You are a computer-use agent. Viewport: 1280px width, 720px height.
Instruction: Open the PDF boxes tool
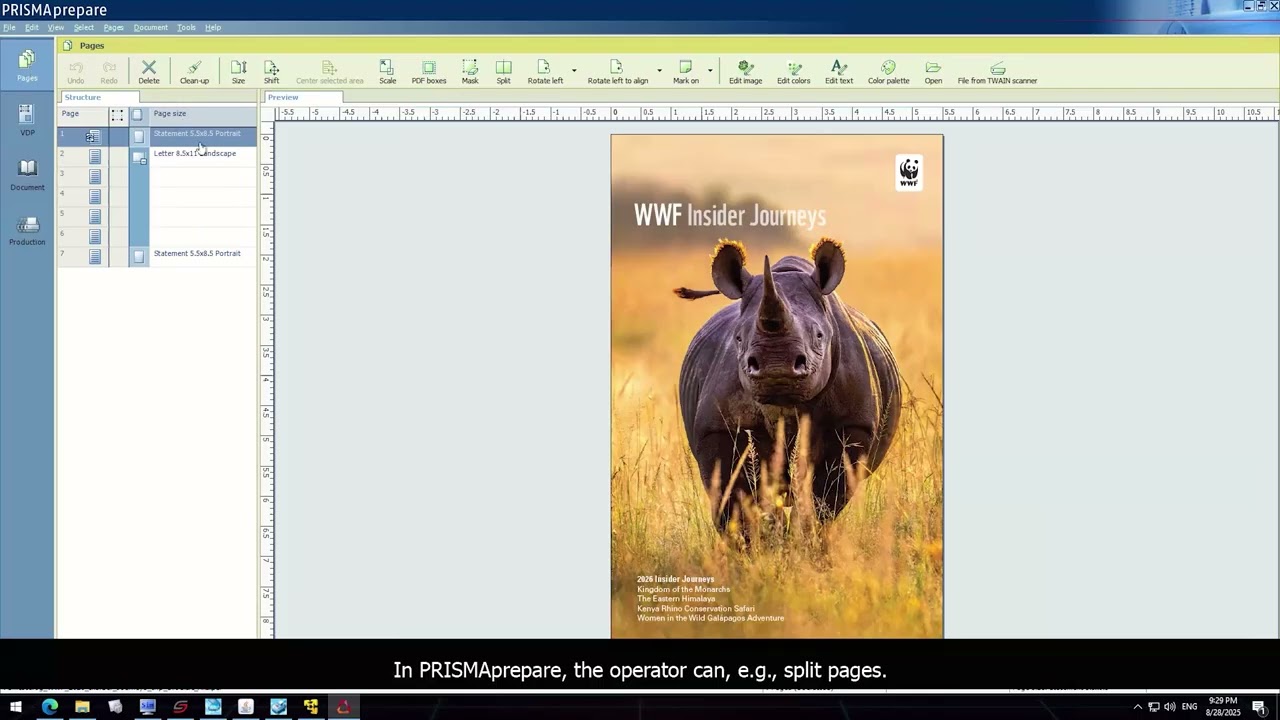tap(429, 72)
